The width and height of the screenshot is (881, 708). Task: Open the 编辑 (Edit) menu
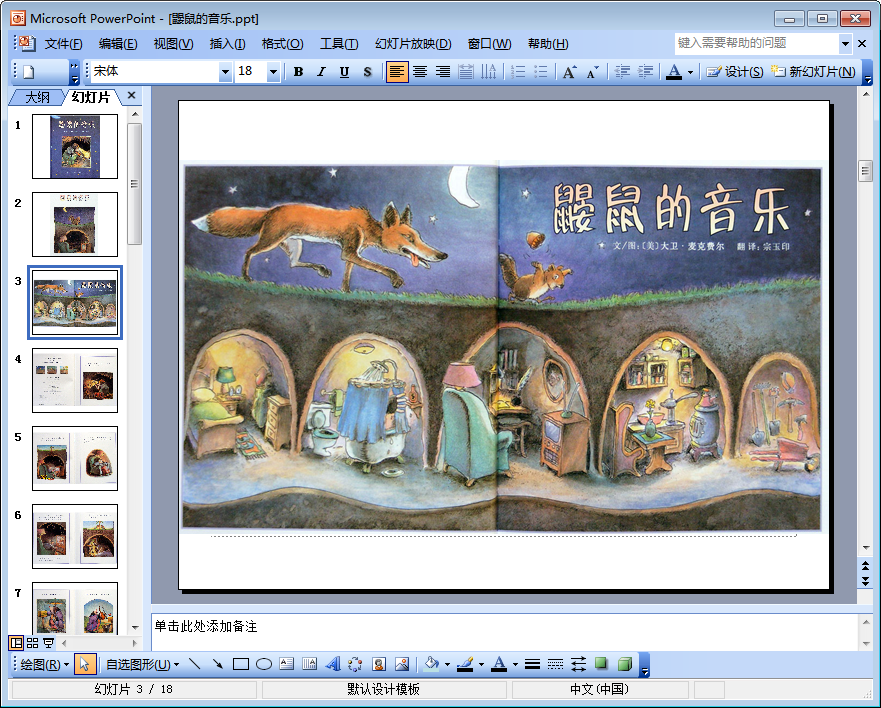tap(118, 44)
